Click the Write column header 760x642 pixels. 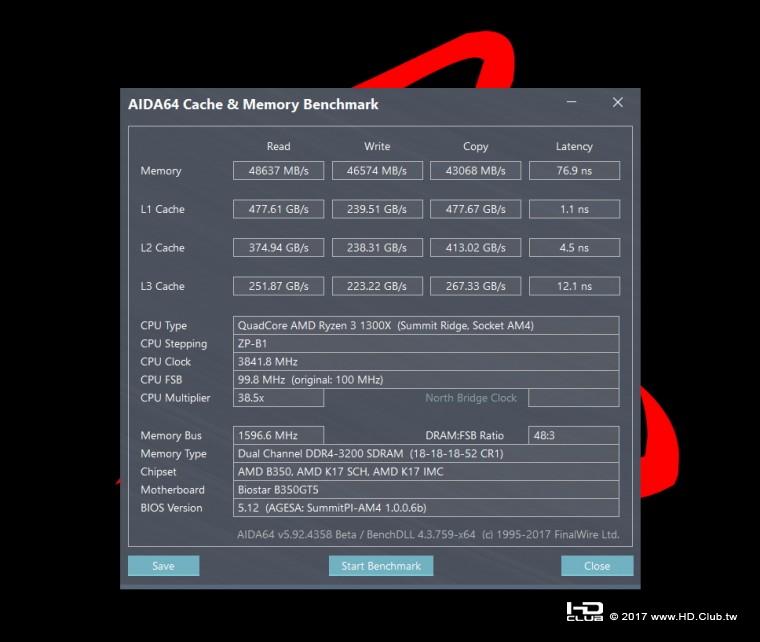(x=377, y=146)
